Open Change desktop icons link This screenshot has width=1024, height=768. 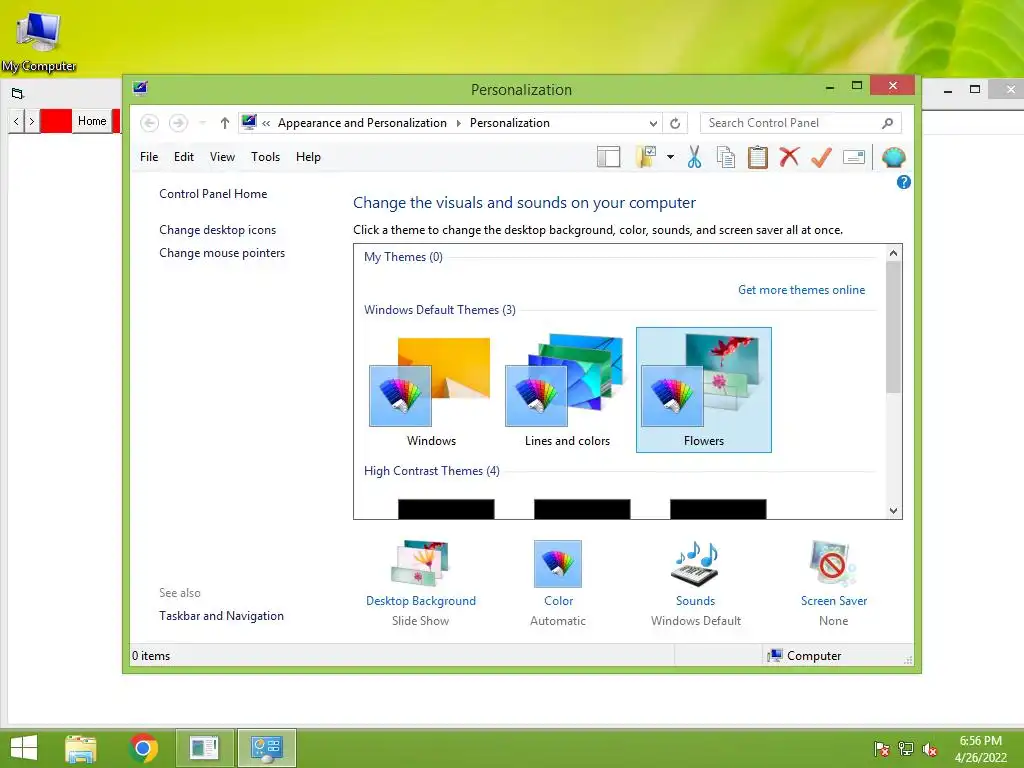tap(217, 230)
